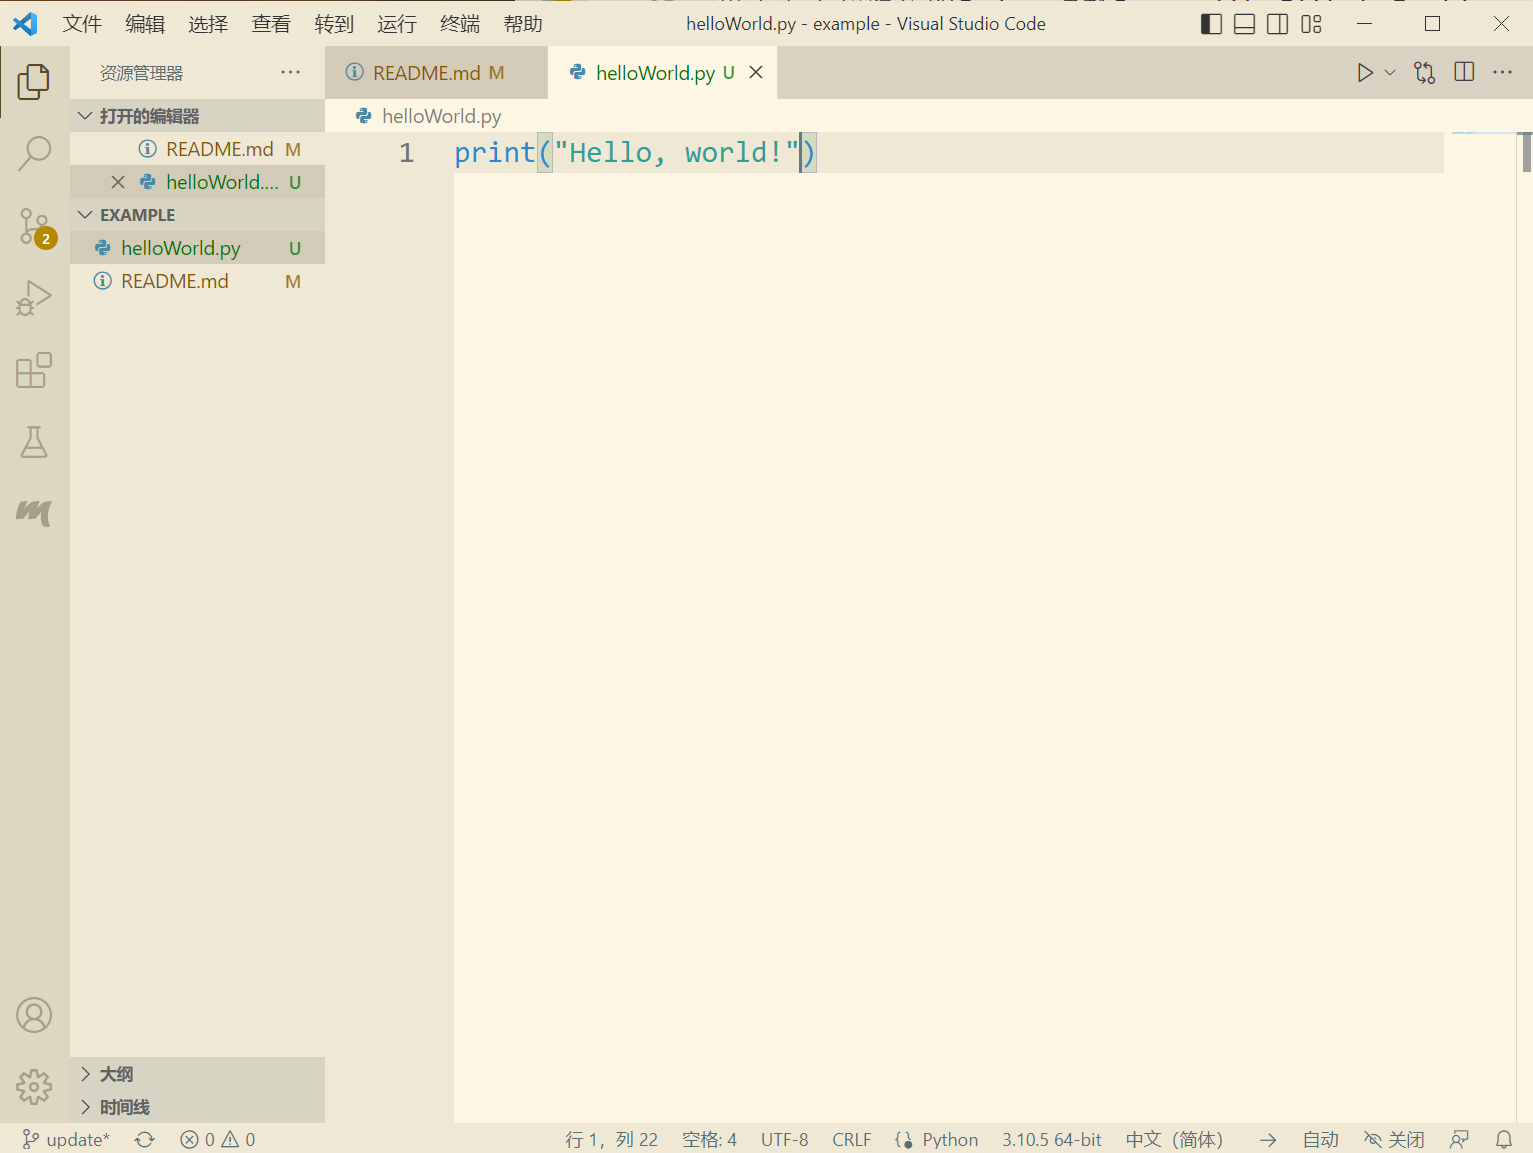Click the editor vertical scrollbar

pos(1526,153)
